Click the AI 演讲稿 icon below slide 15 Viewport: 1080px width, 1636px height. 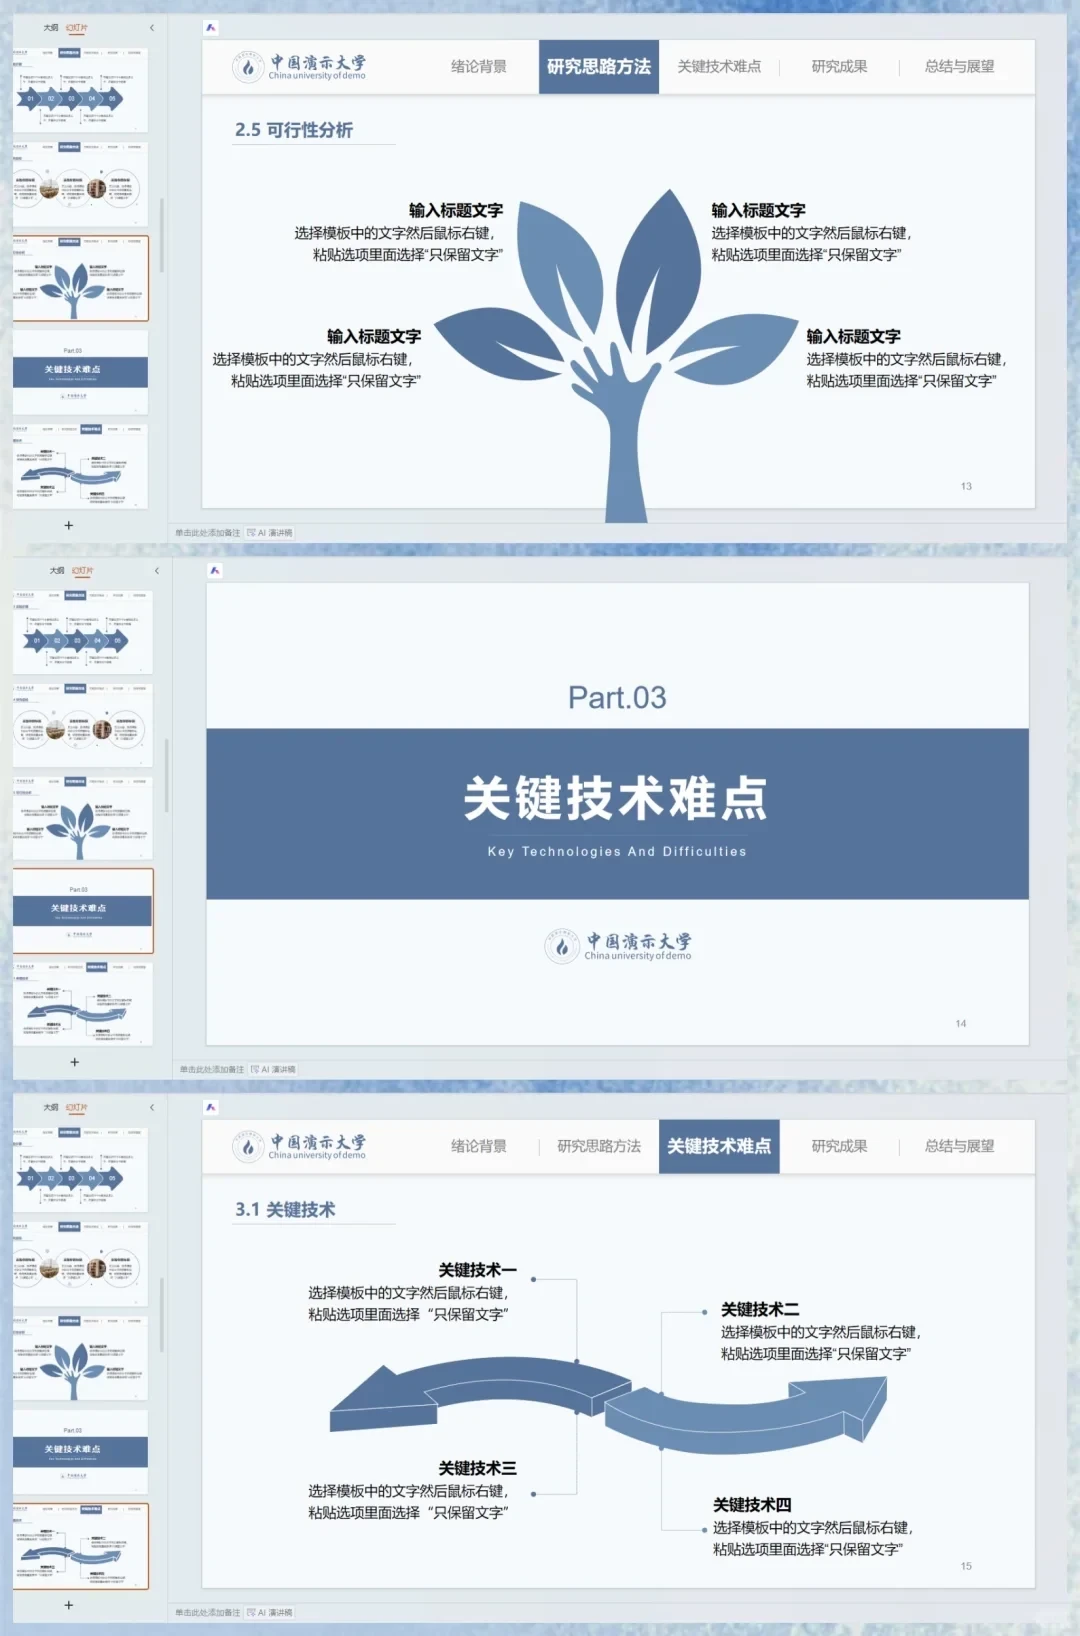point(270,1613)
